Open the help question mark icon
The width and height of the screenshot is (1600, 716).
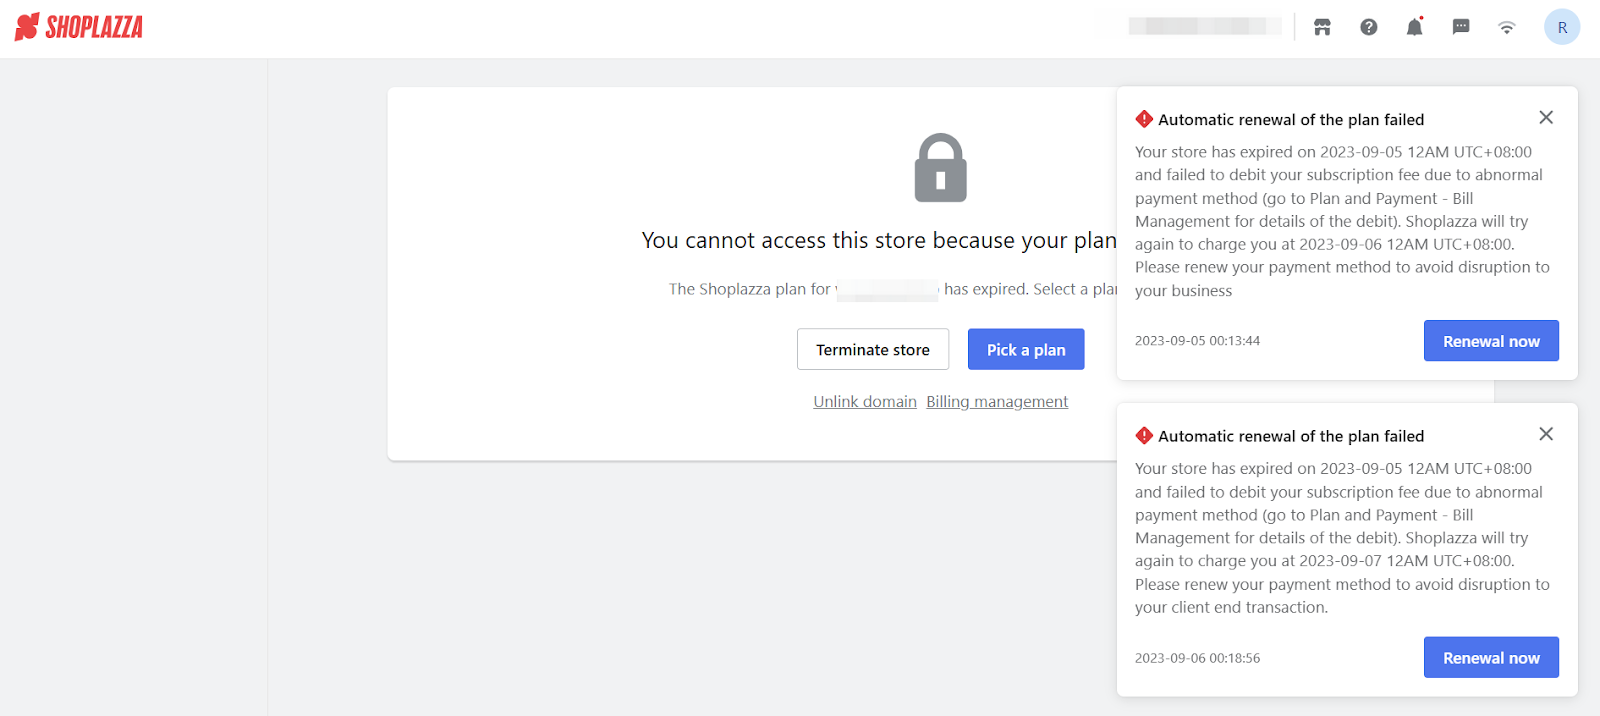pos(1369,27)
